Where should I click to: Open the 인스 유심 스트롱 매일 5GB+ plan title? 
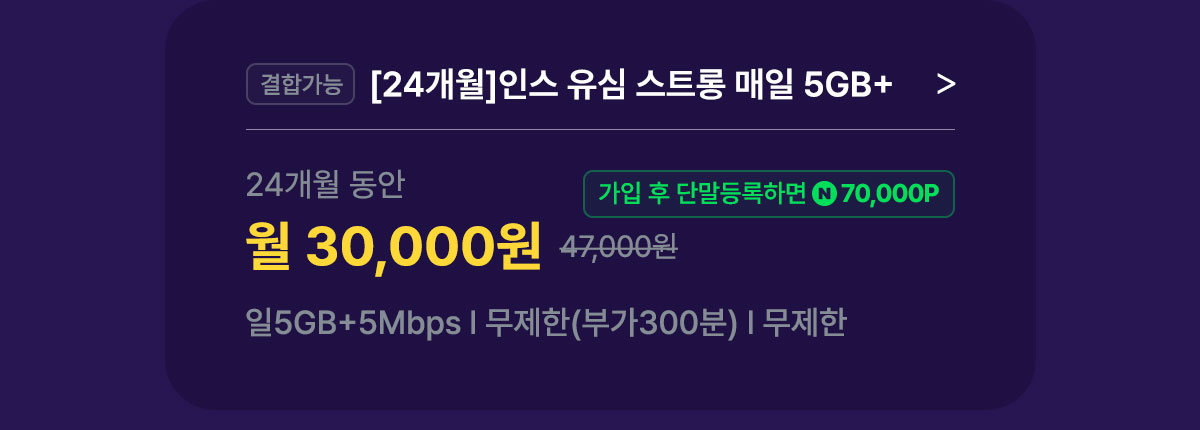pyautogui.click(x=630, y=86)
